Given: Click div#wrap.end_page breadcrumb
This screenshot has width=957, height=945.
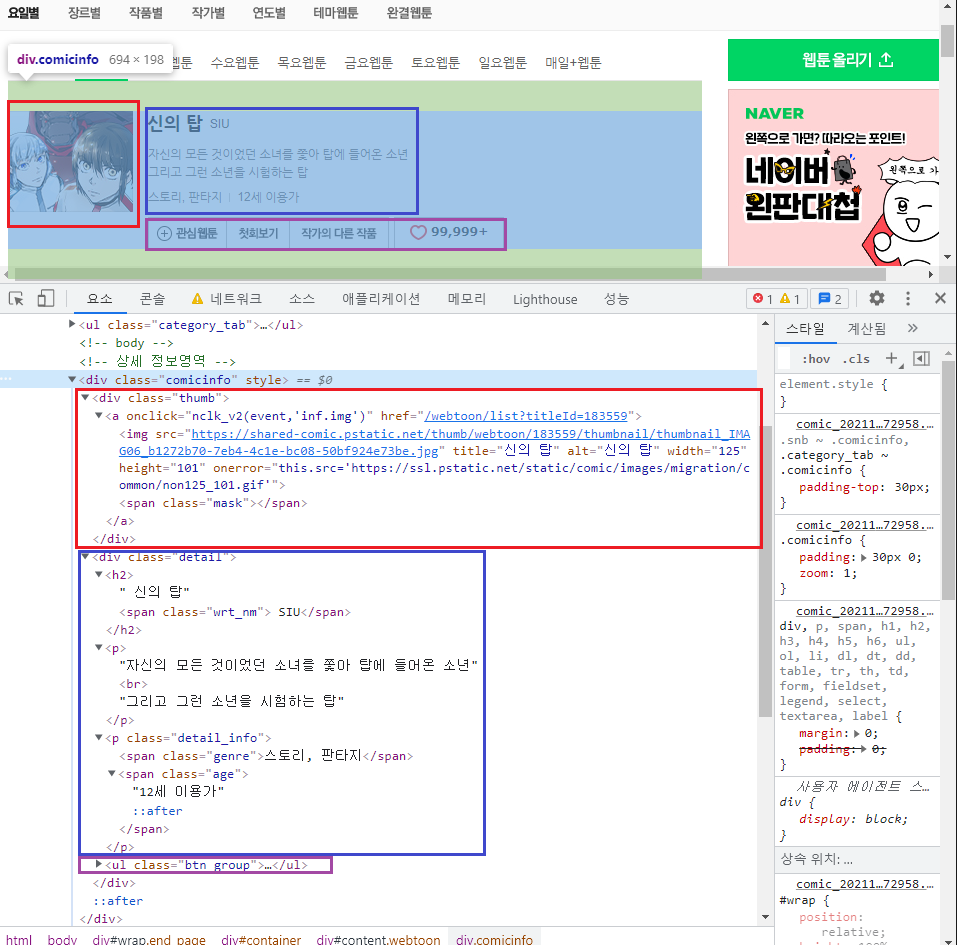Looking at the screenshot, I should coord(149,939).
